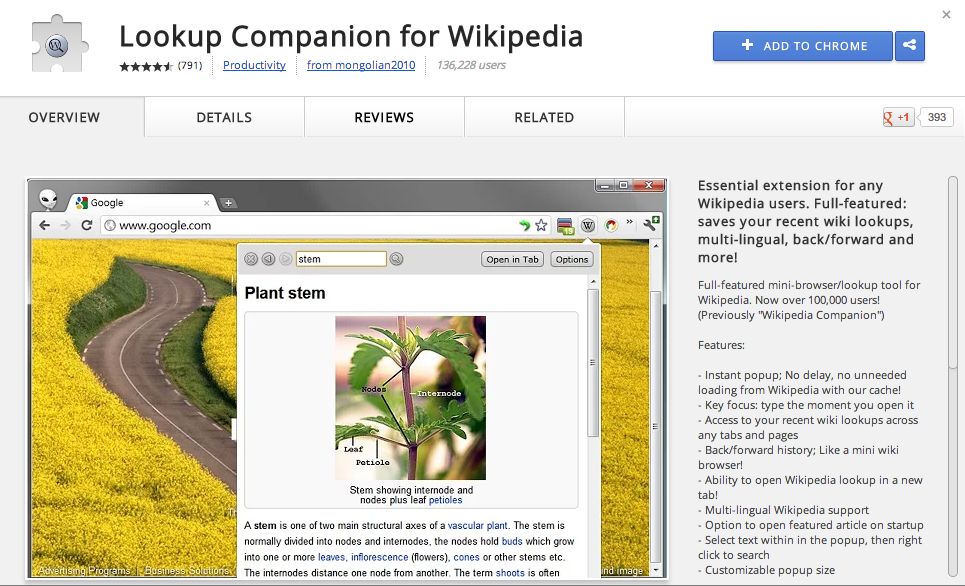Open the Productivity category link

(x=254, y=65)
